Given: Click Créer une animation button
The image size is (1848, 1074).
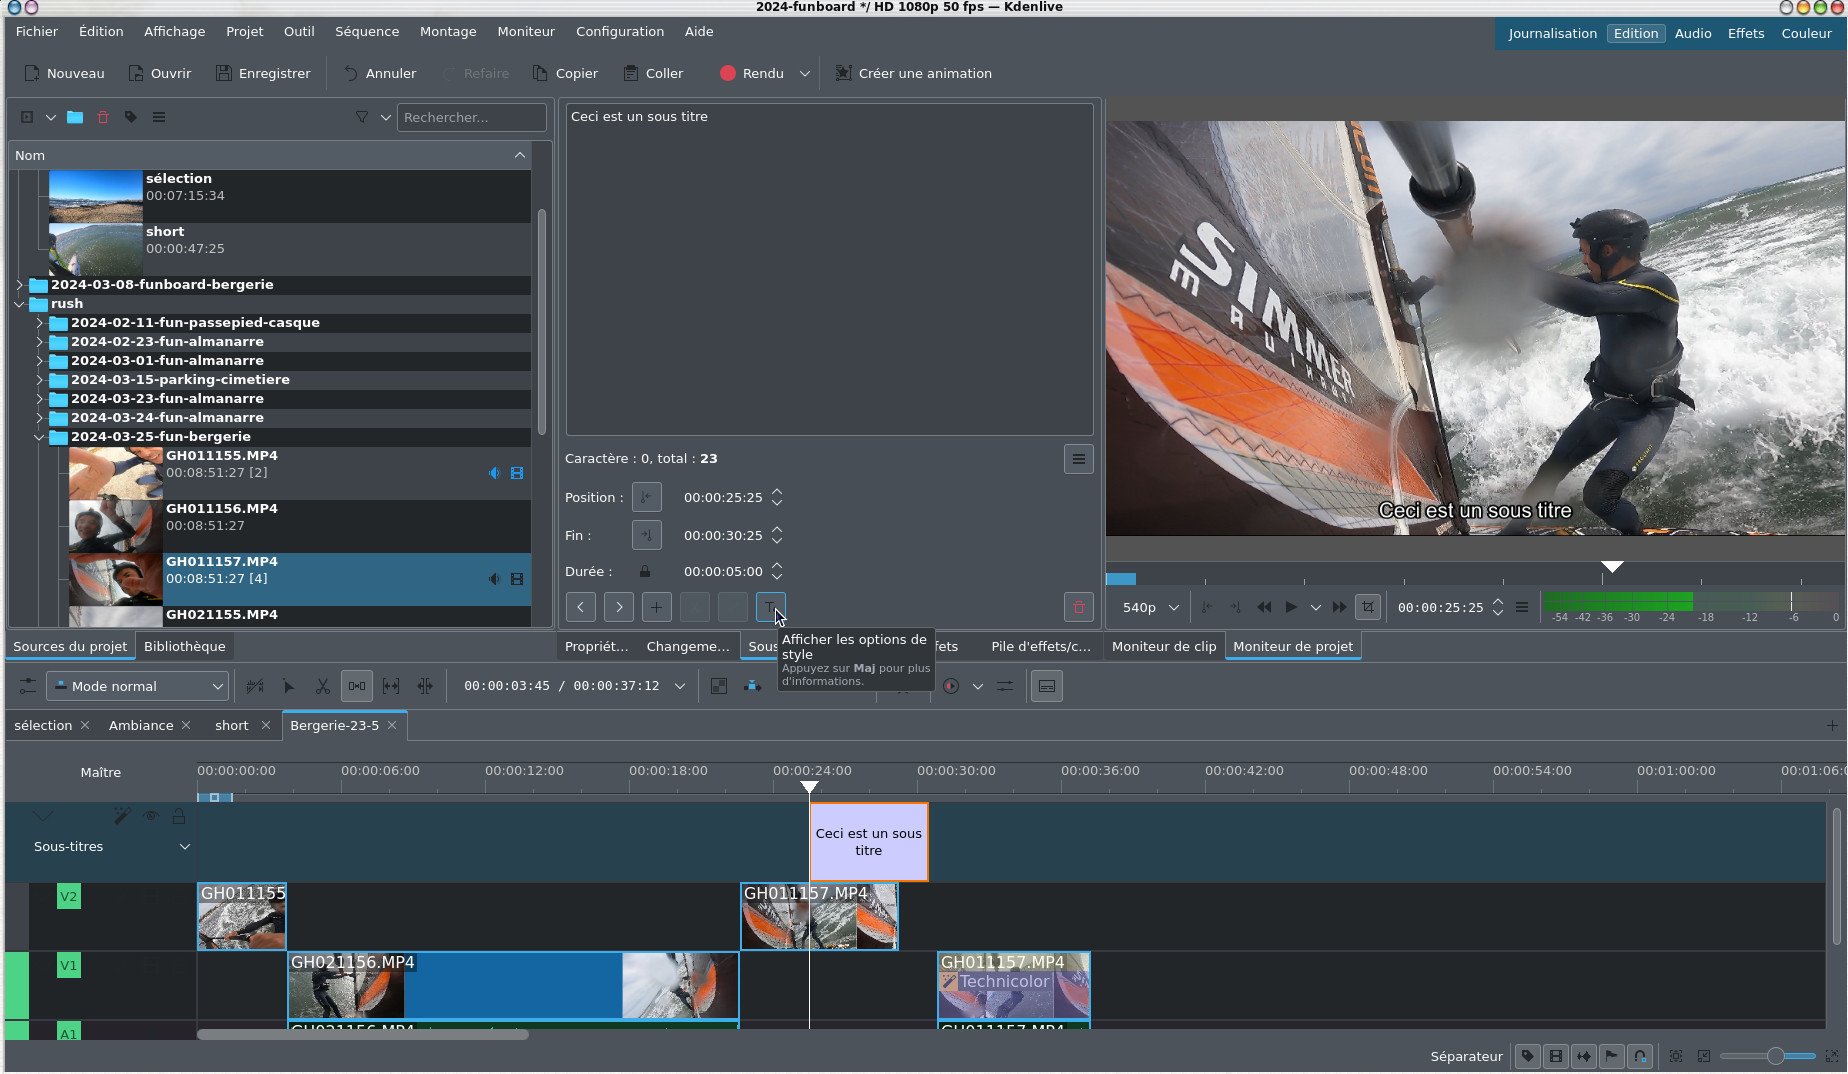Looking at the screenshot, I should [x=913, y=73].
